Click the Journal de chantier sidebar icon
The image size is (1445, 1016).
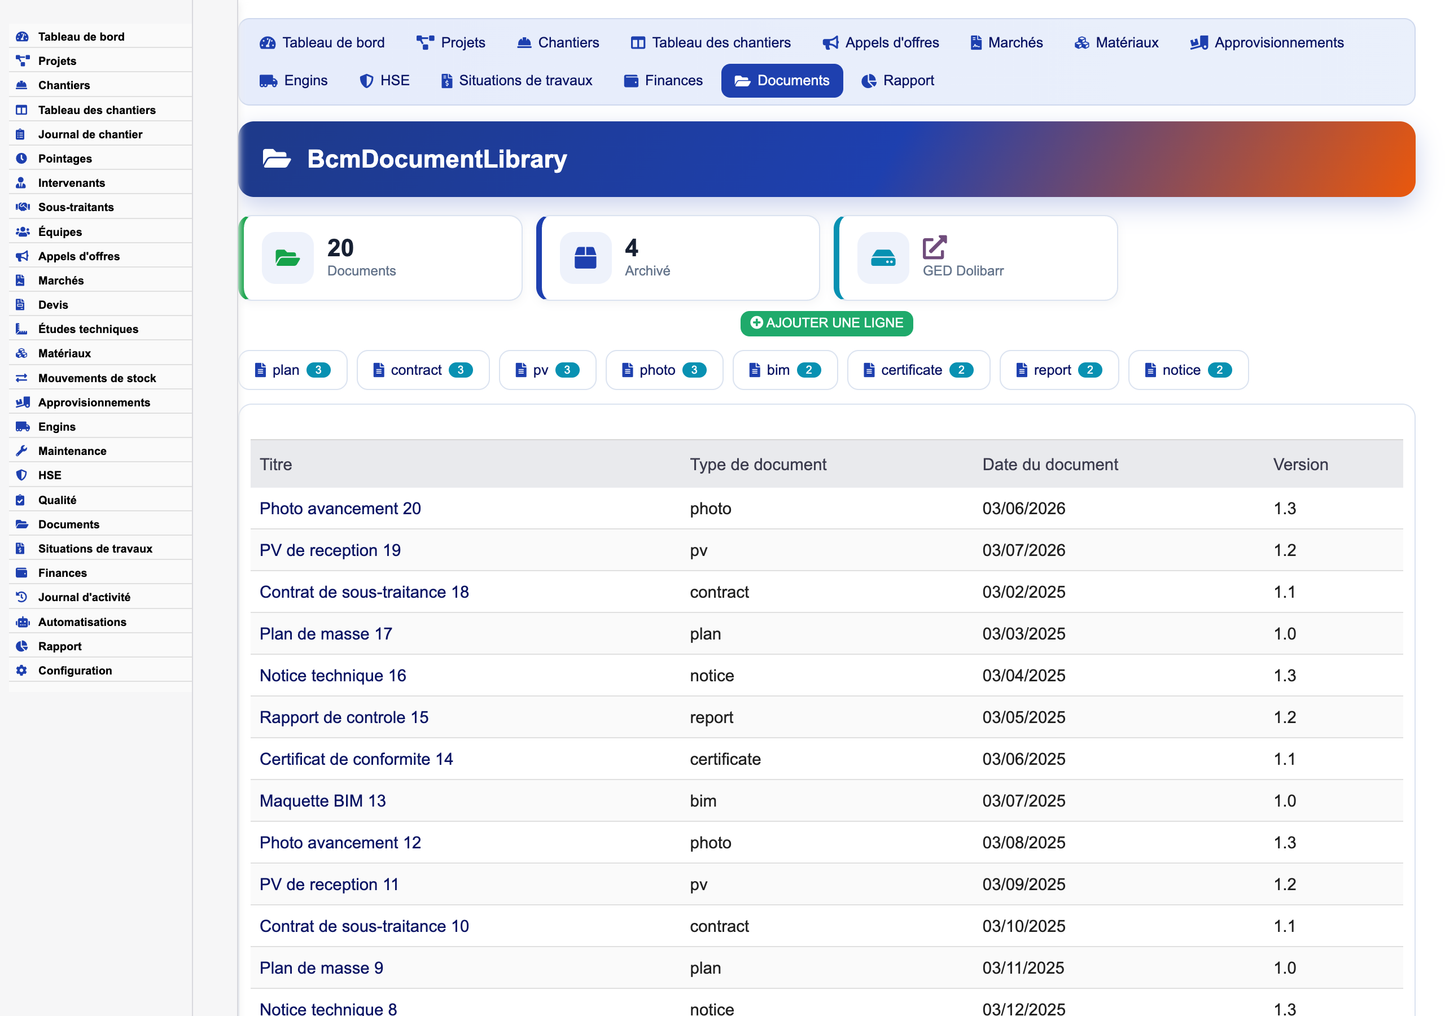click(x=21, y=134)
